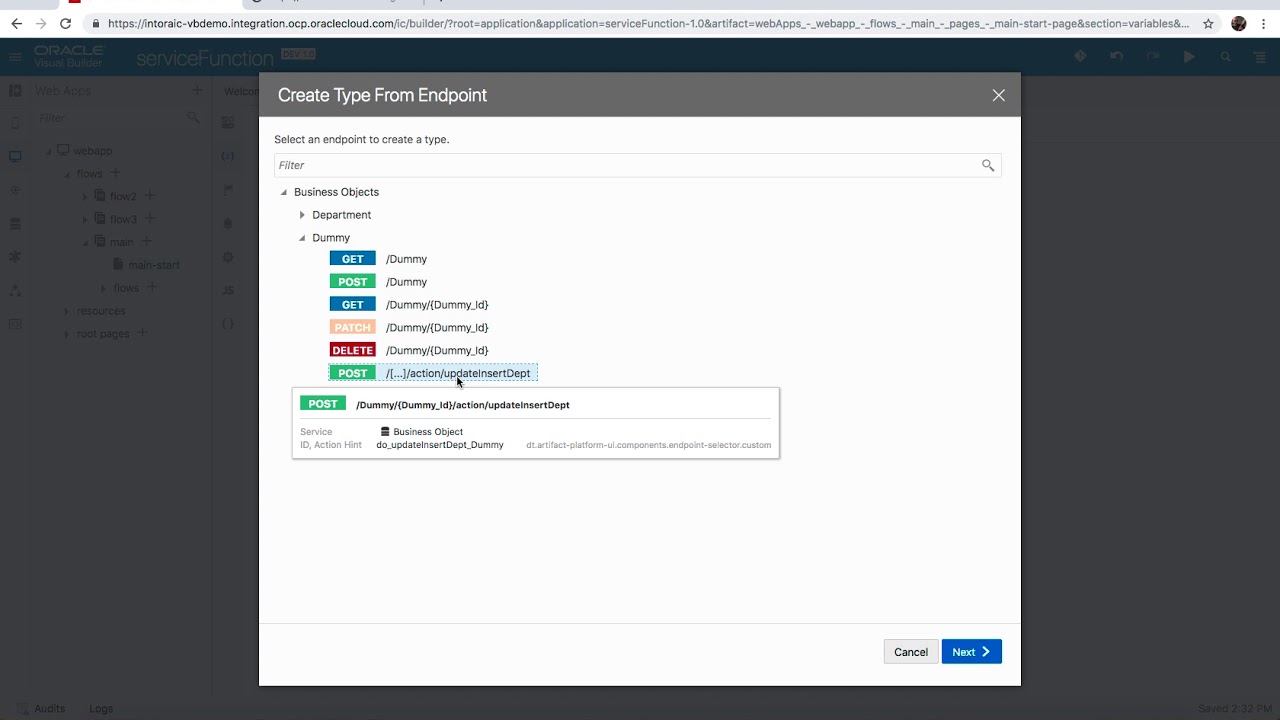
Task: Select the DELETE /Dummy/{Dummy_Id} endpoint
Action: pos(410,351)
